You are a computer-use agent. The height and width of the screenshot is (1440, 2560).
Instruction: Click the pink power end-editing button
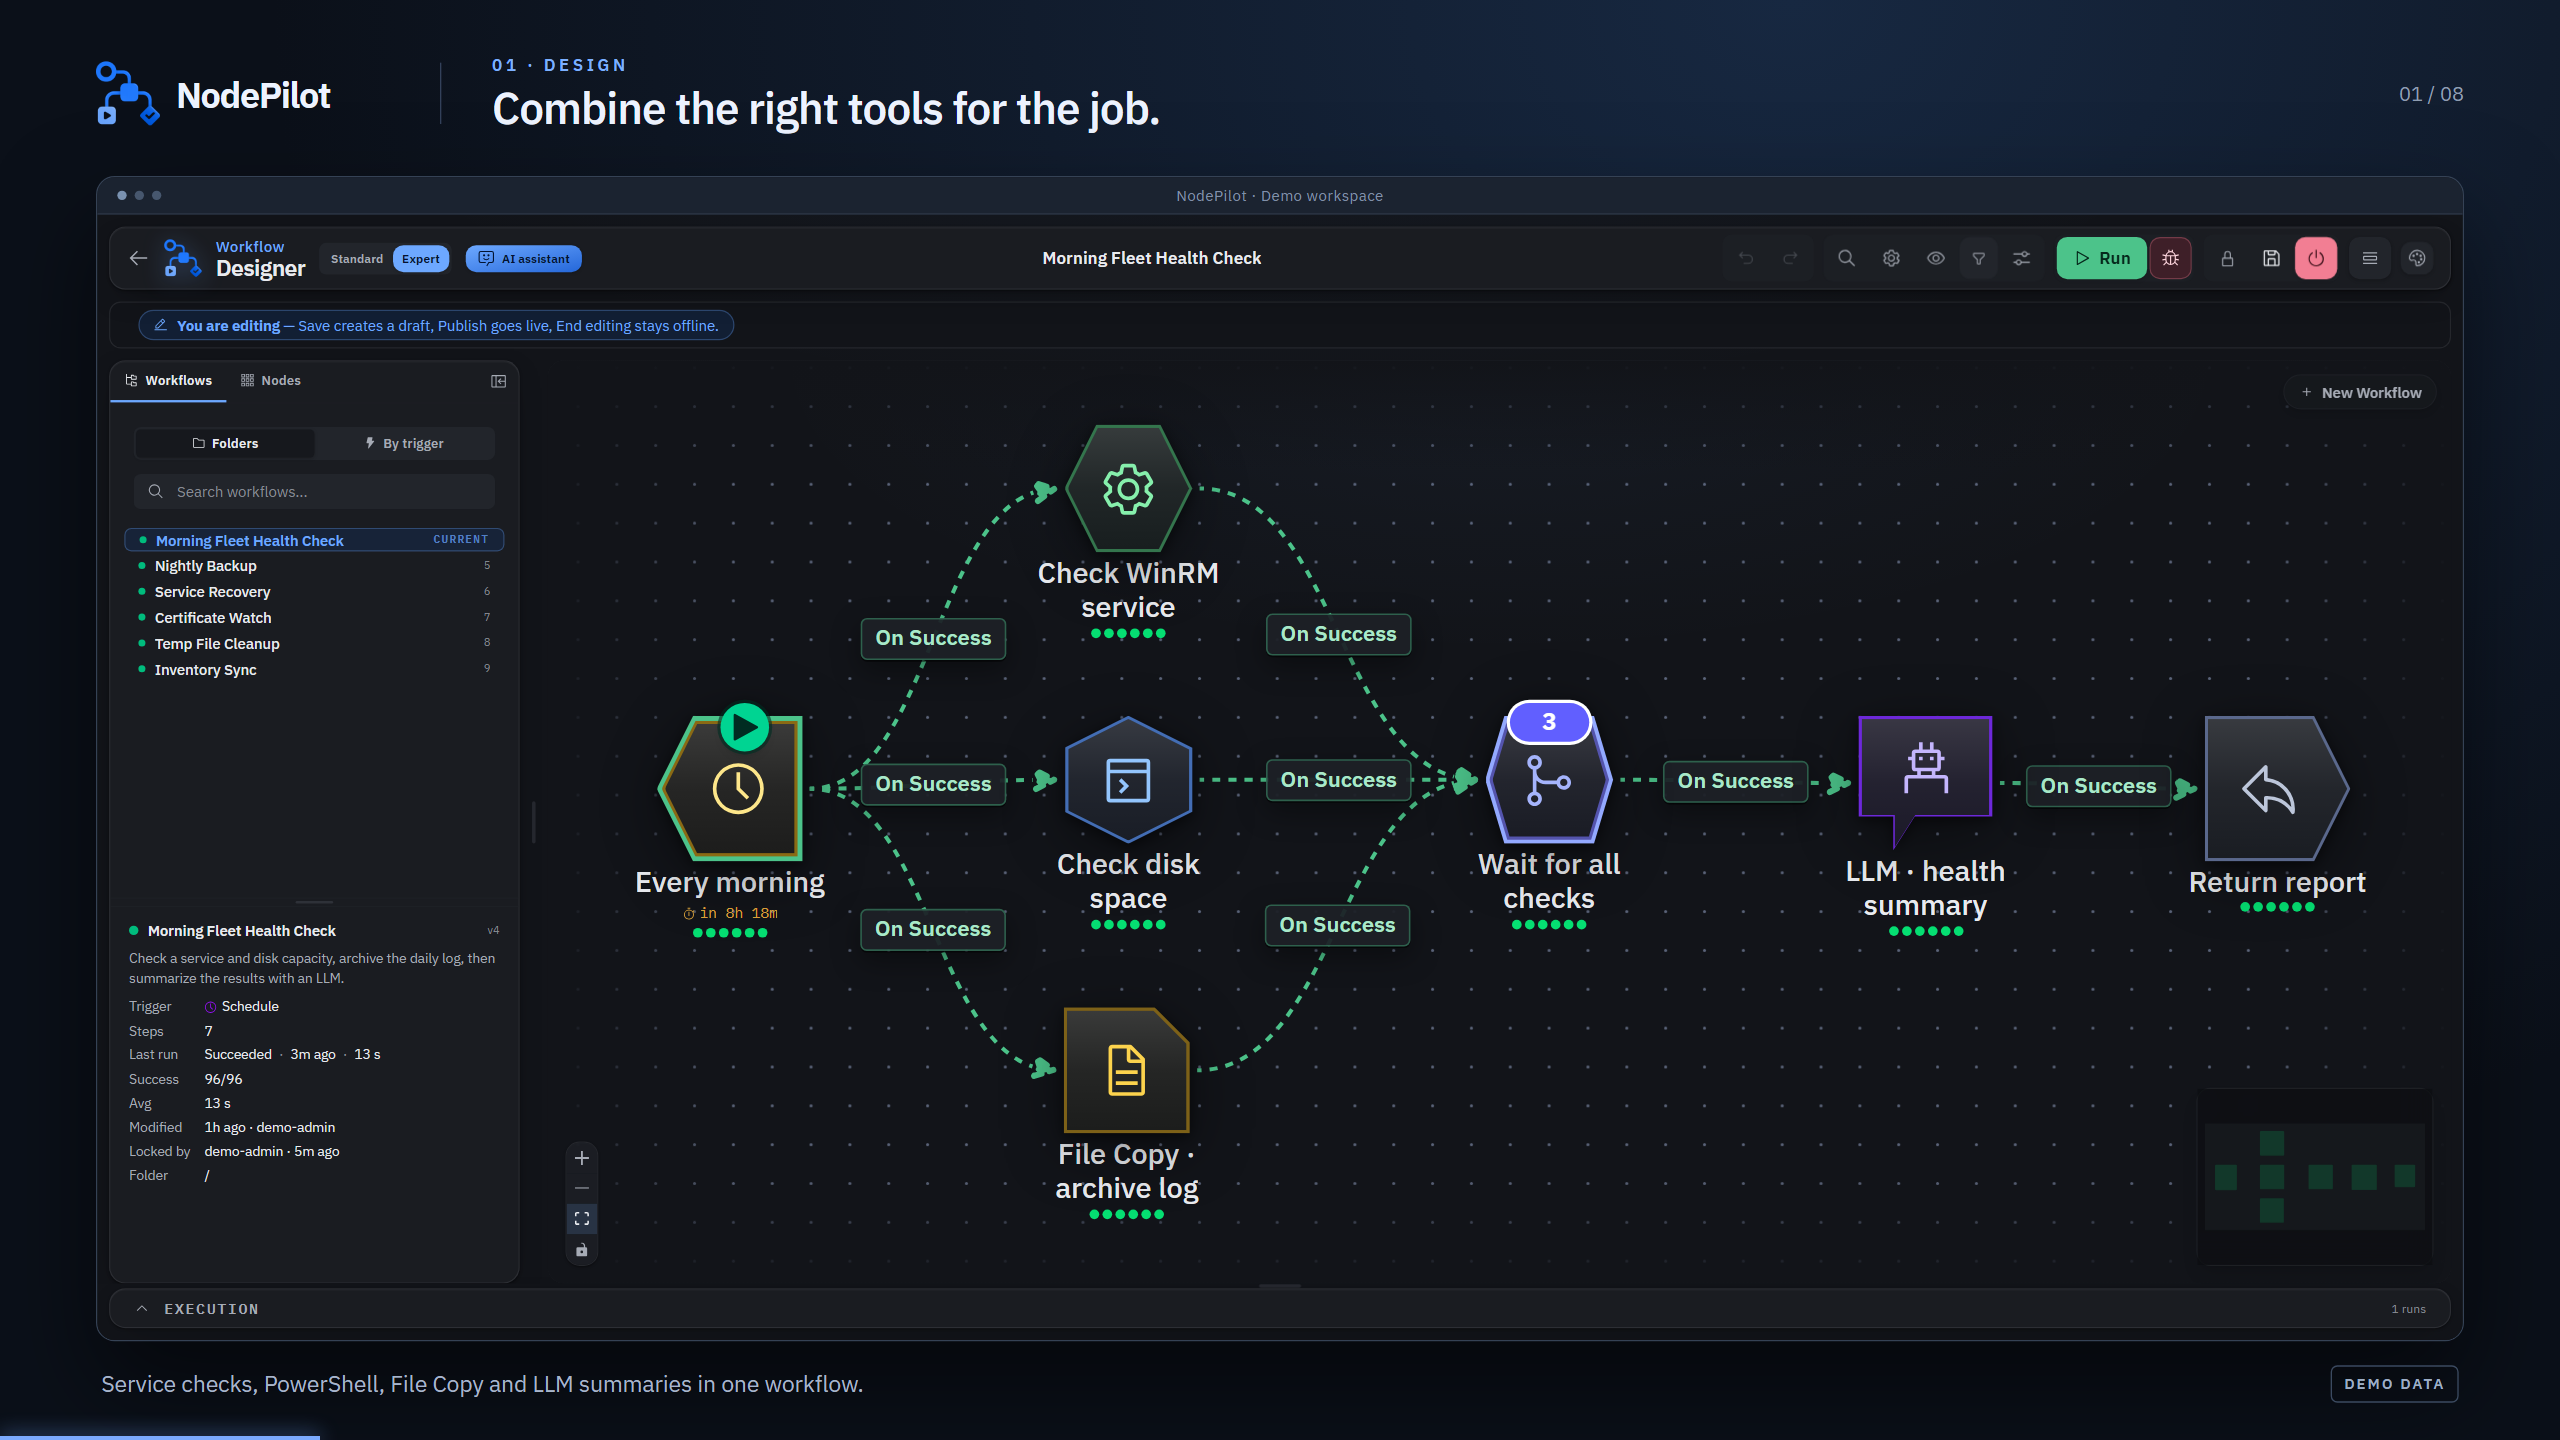tap(2316, 258)
